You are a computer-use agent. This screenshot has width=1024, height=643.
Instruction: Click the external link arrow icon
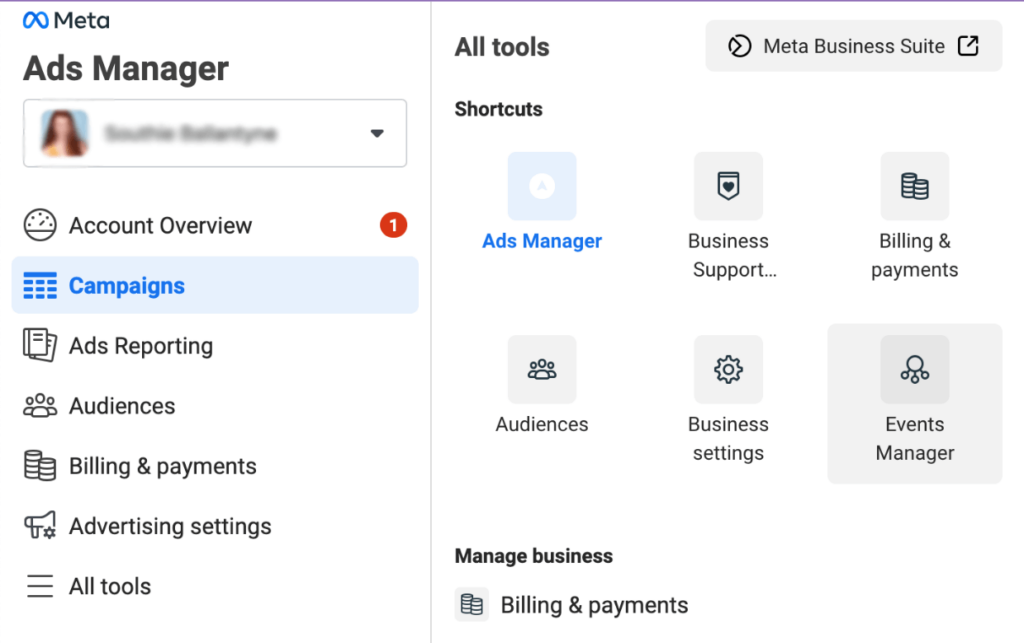coord(968,46)
